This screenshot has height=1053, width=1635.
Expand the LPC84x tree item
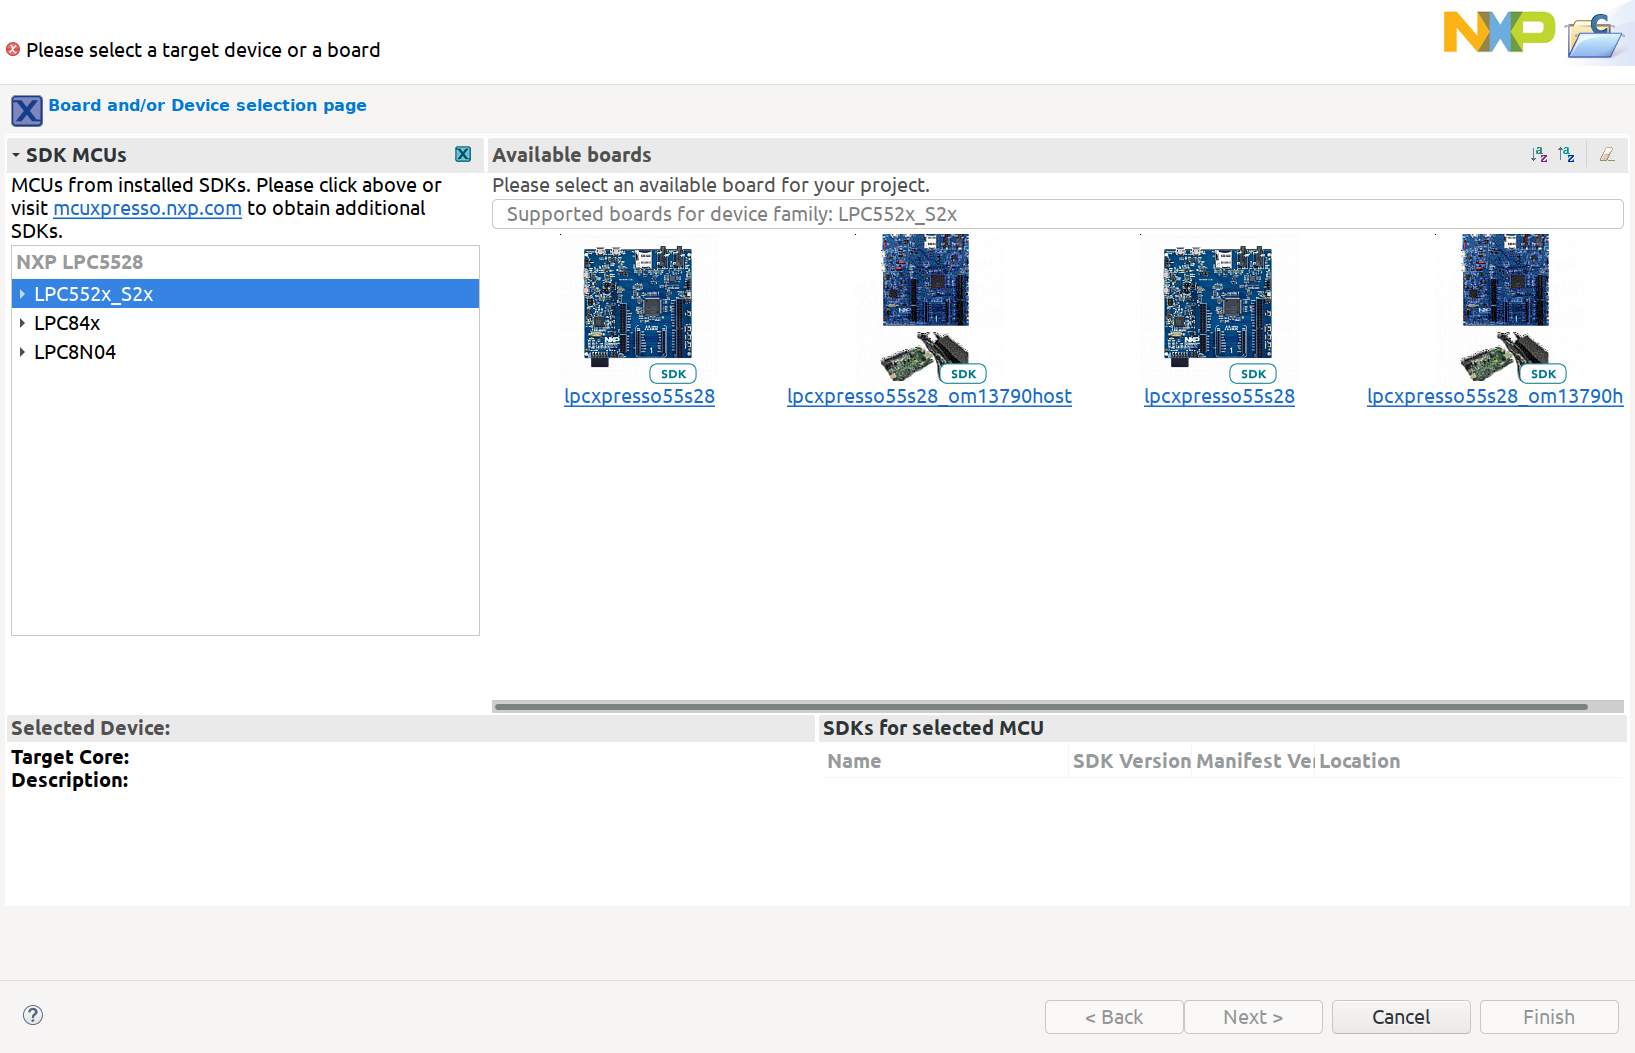point(22,323)
